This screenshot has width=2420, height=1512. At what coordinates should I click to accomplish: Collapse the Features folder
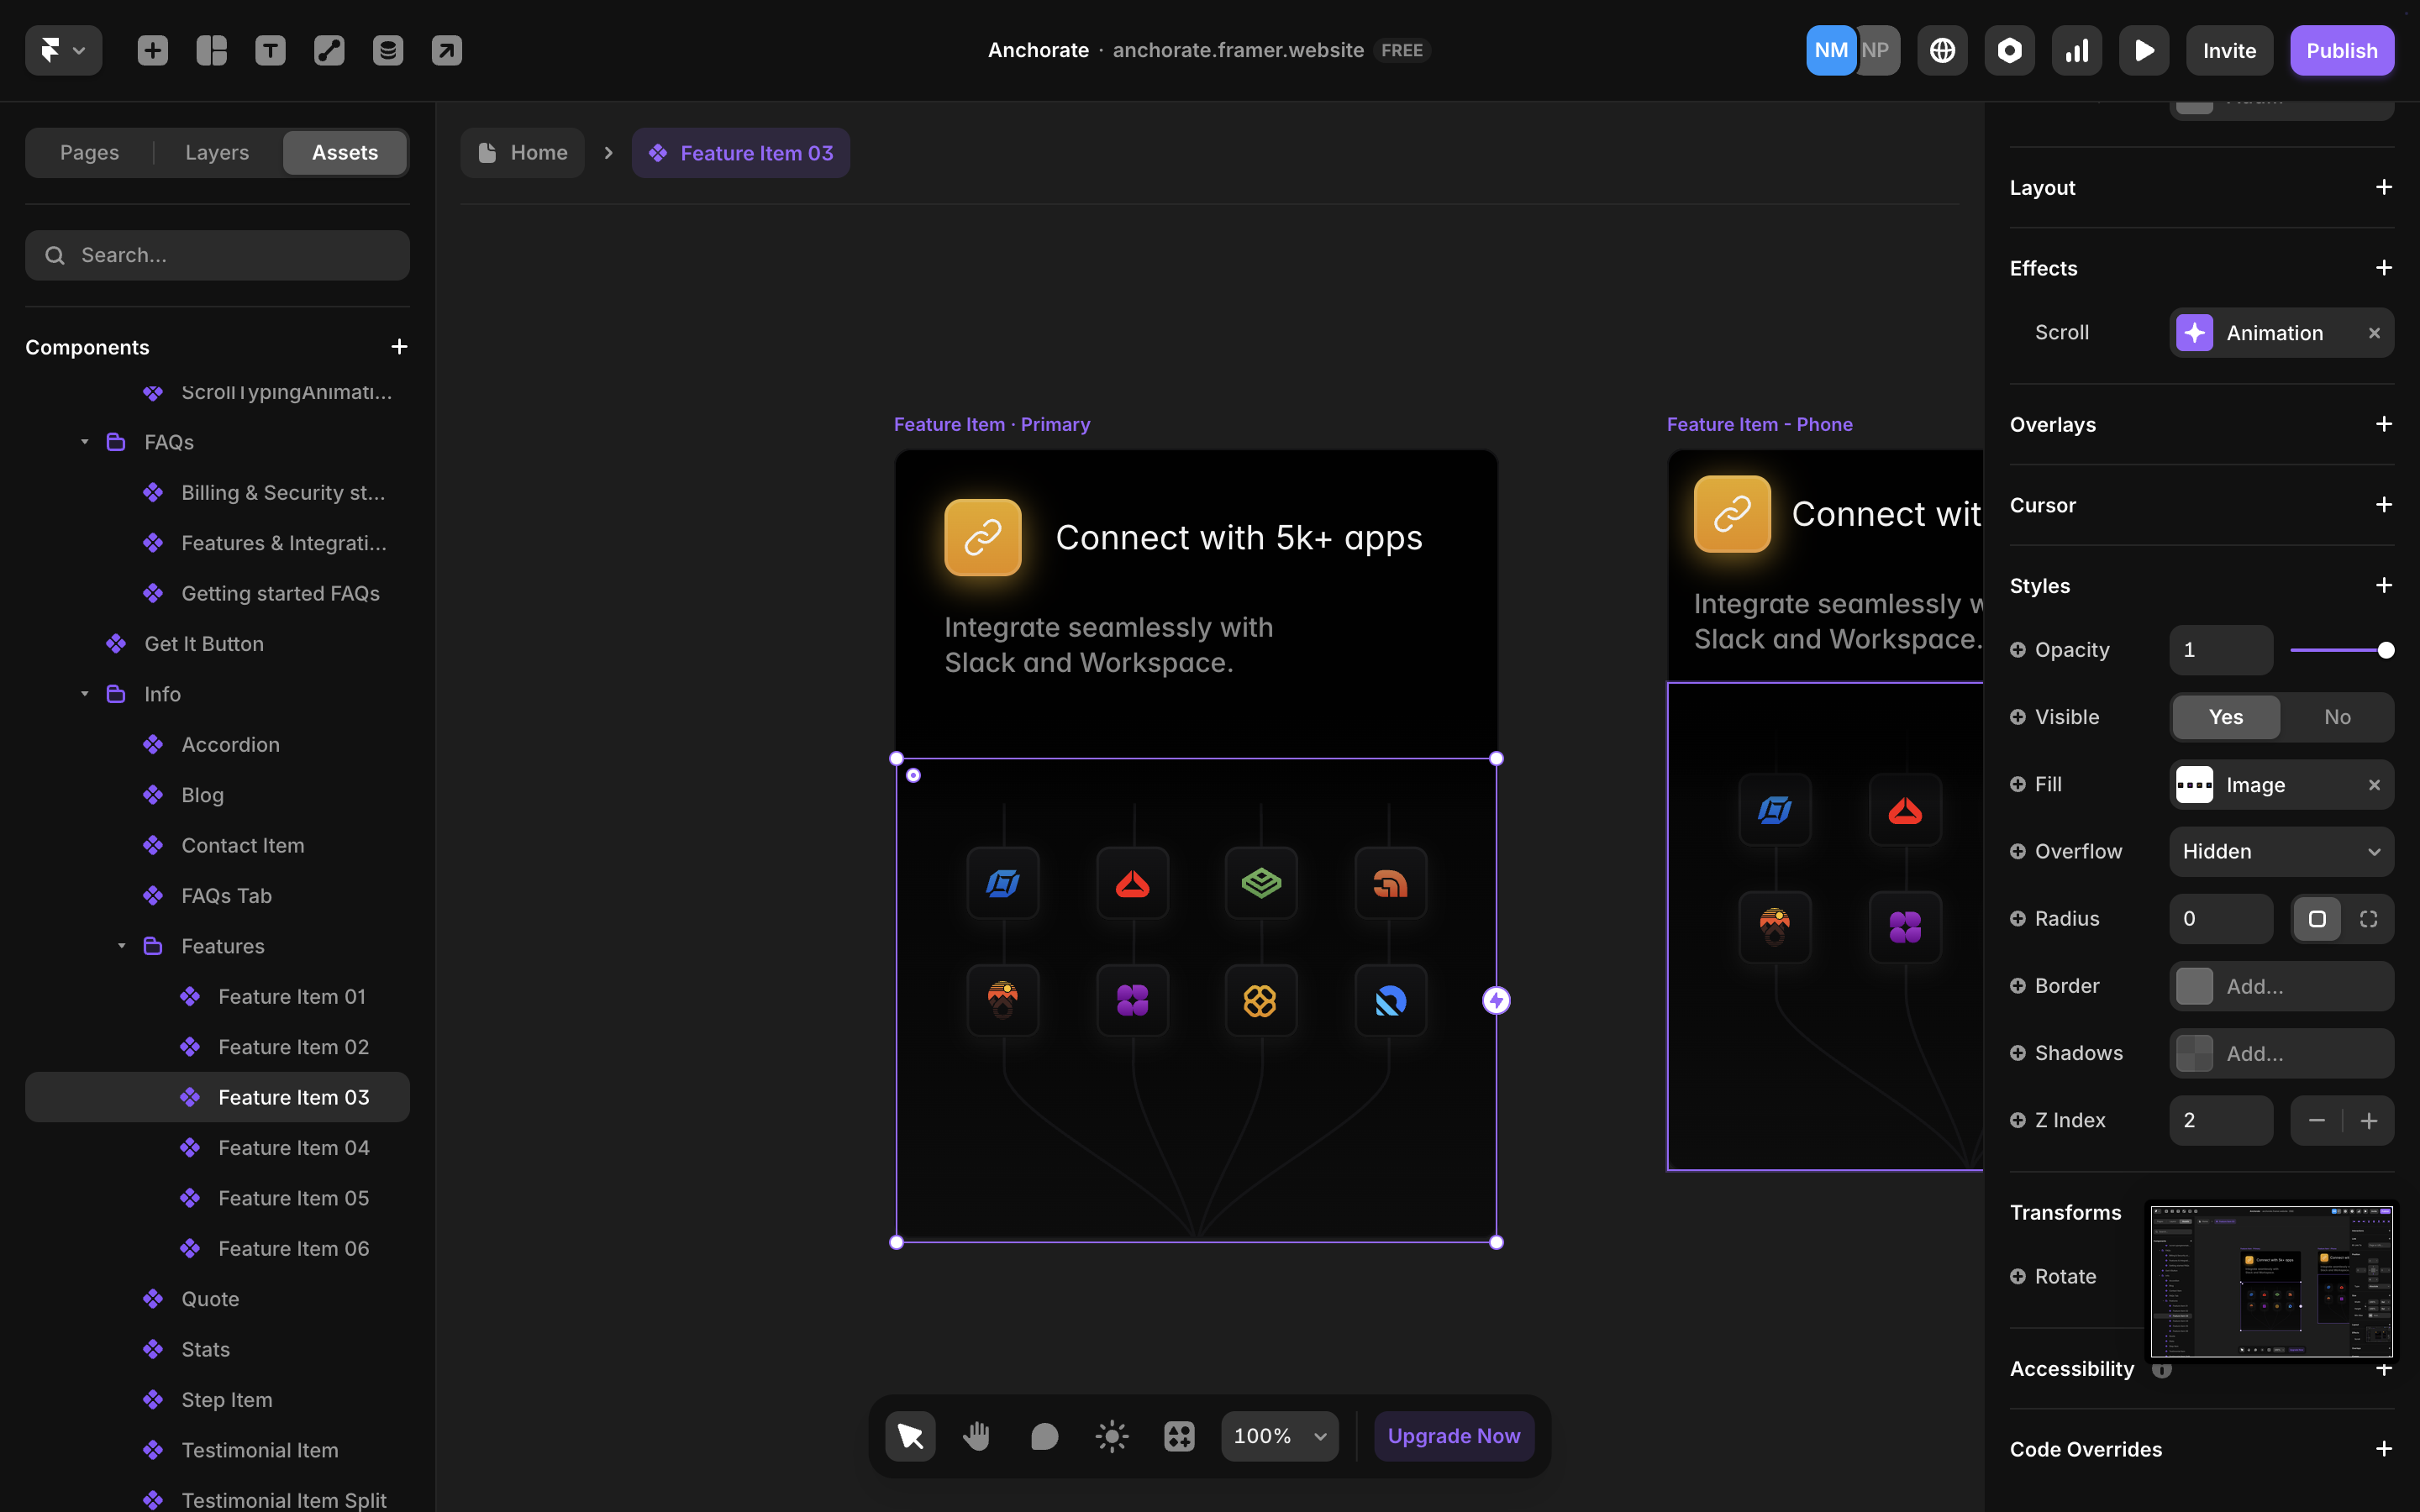coord(122,945)
